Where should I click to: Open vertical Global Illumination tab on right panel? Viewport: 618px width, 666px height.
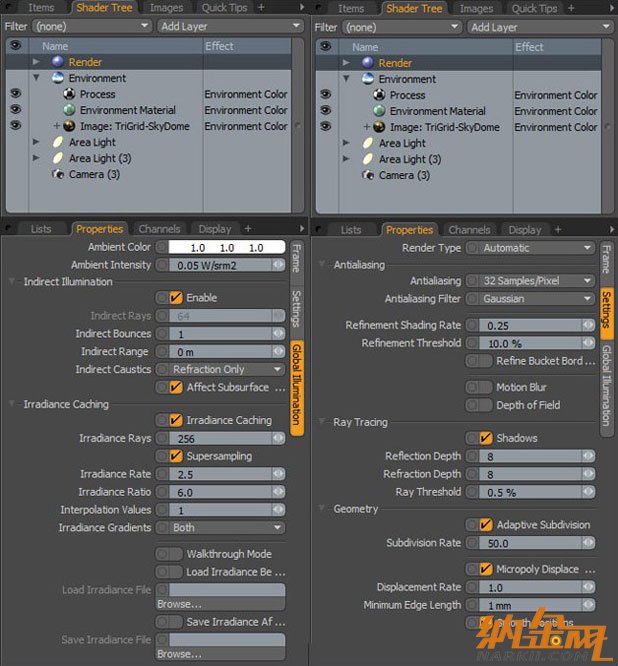pyautogui.click(x=606, y=385)
